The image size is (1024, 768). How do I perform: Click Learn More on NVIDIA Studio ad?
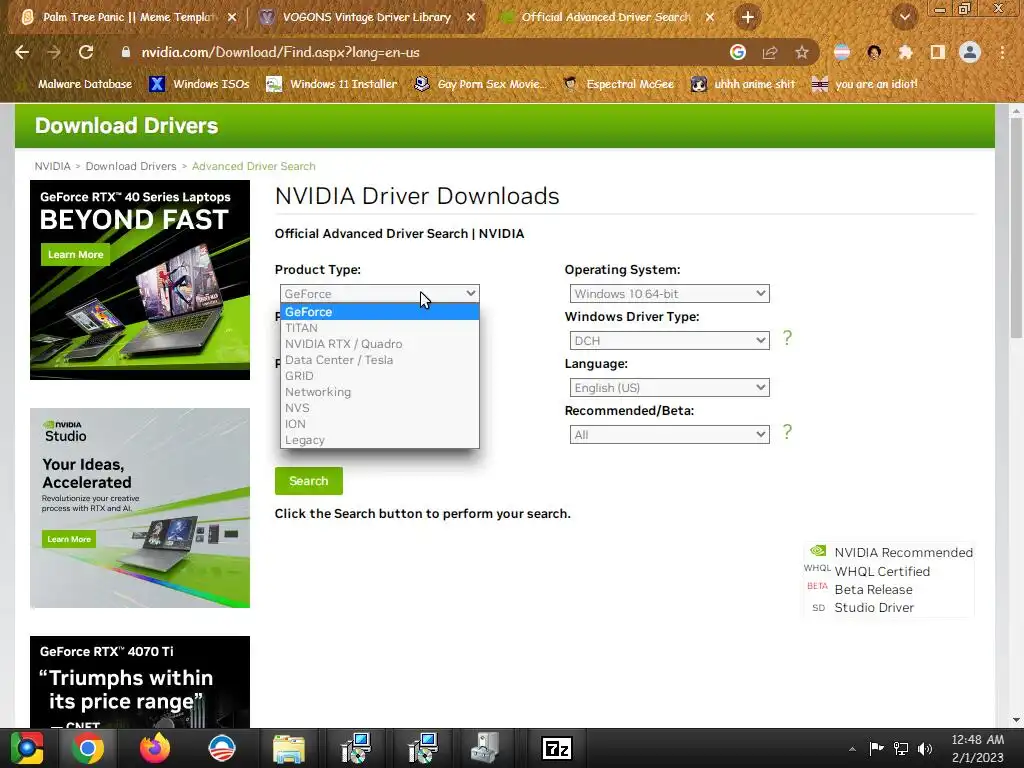(x=69, y=539)
